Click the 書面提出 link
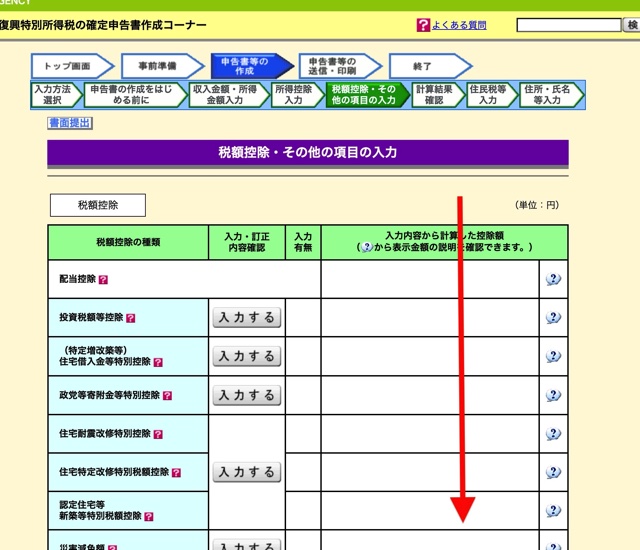 (70, 123)
